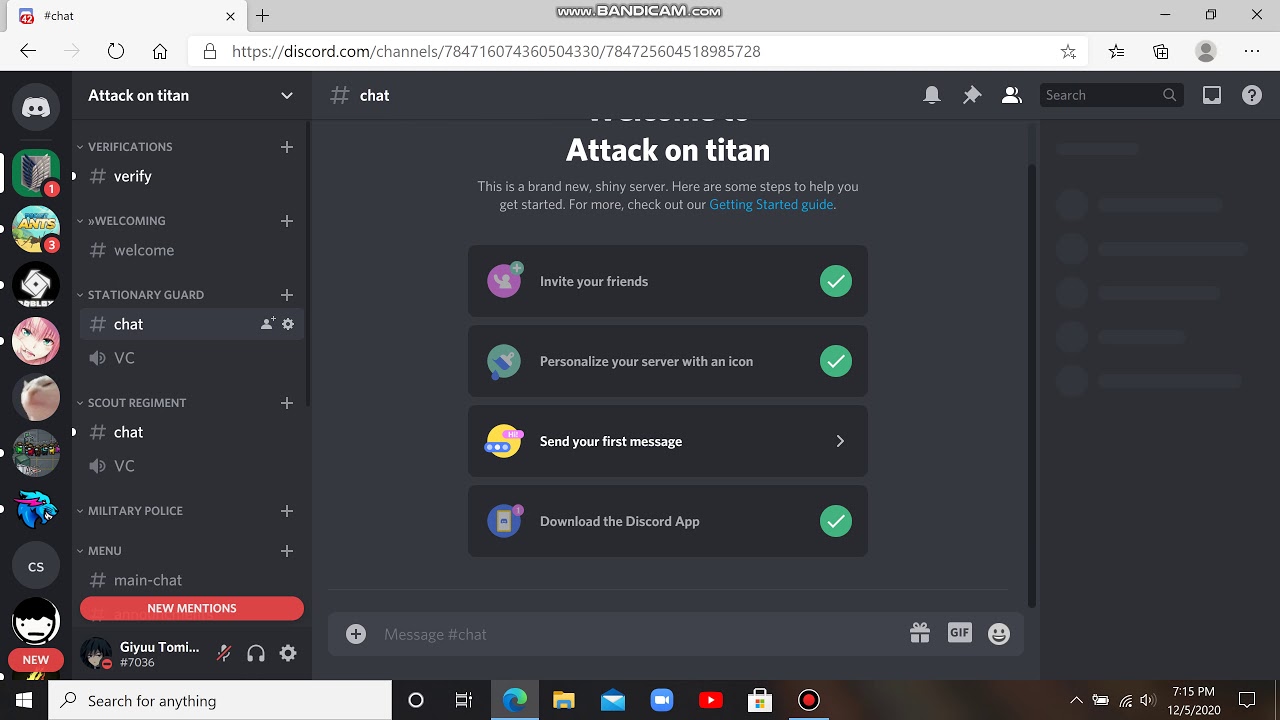Open notification settings bell icon
The height and width of the screenshot is (720, 1280).
pyautogui.click(x=932, y=95)
